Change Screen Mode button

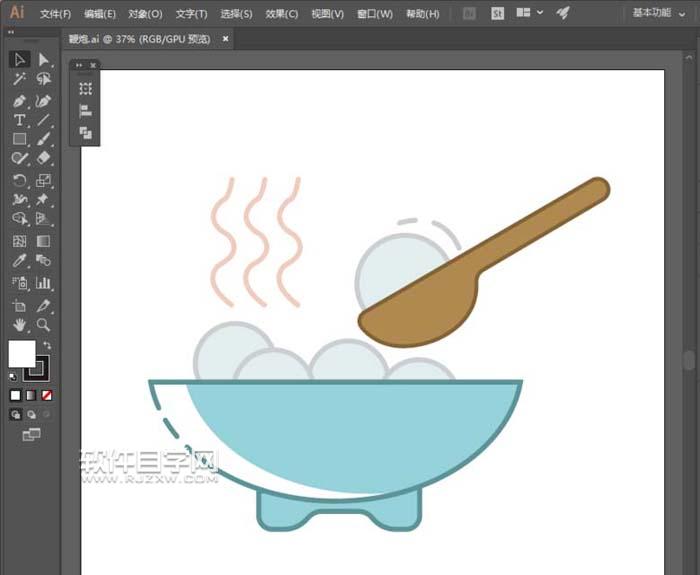31,434
